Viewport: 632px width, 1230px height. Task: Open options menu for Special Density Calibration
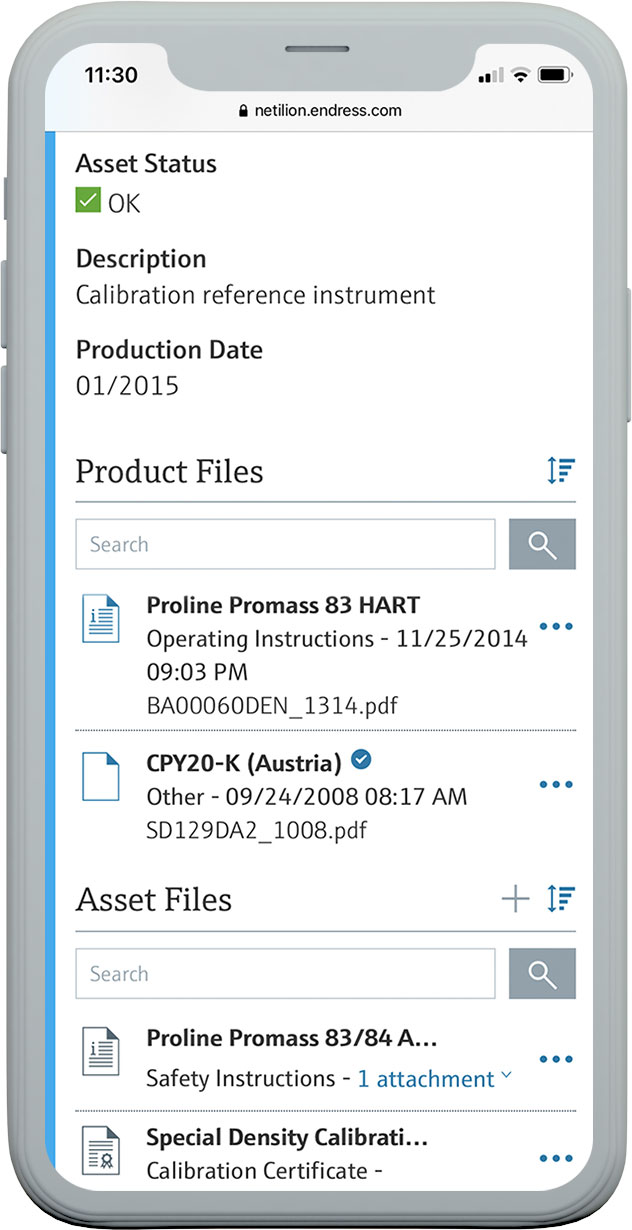pyautogui.click(x=556, y=1158)
